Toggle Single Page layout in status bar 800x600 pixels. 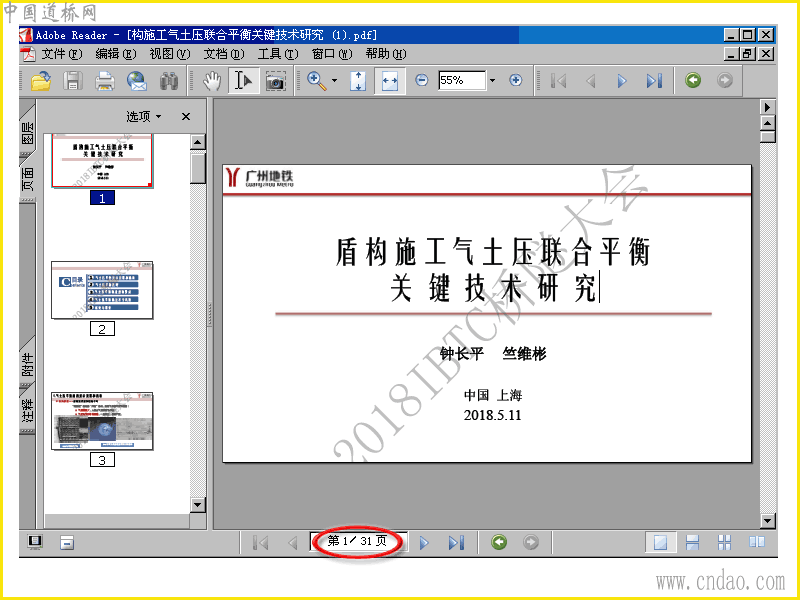click(661, 542)
